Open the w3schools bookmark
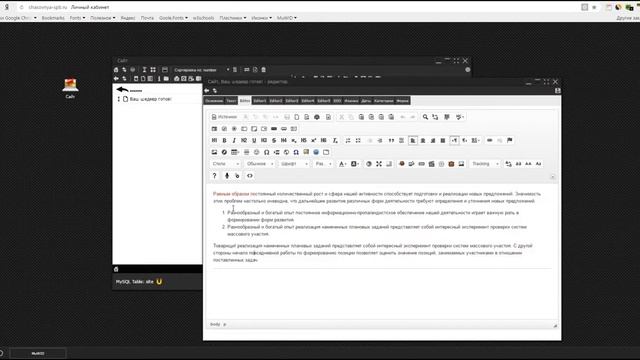This screenshot has width=640, height=360. tap(203, 18)
